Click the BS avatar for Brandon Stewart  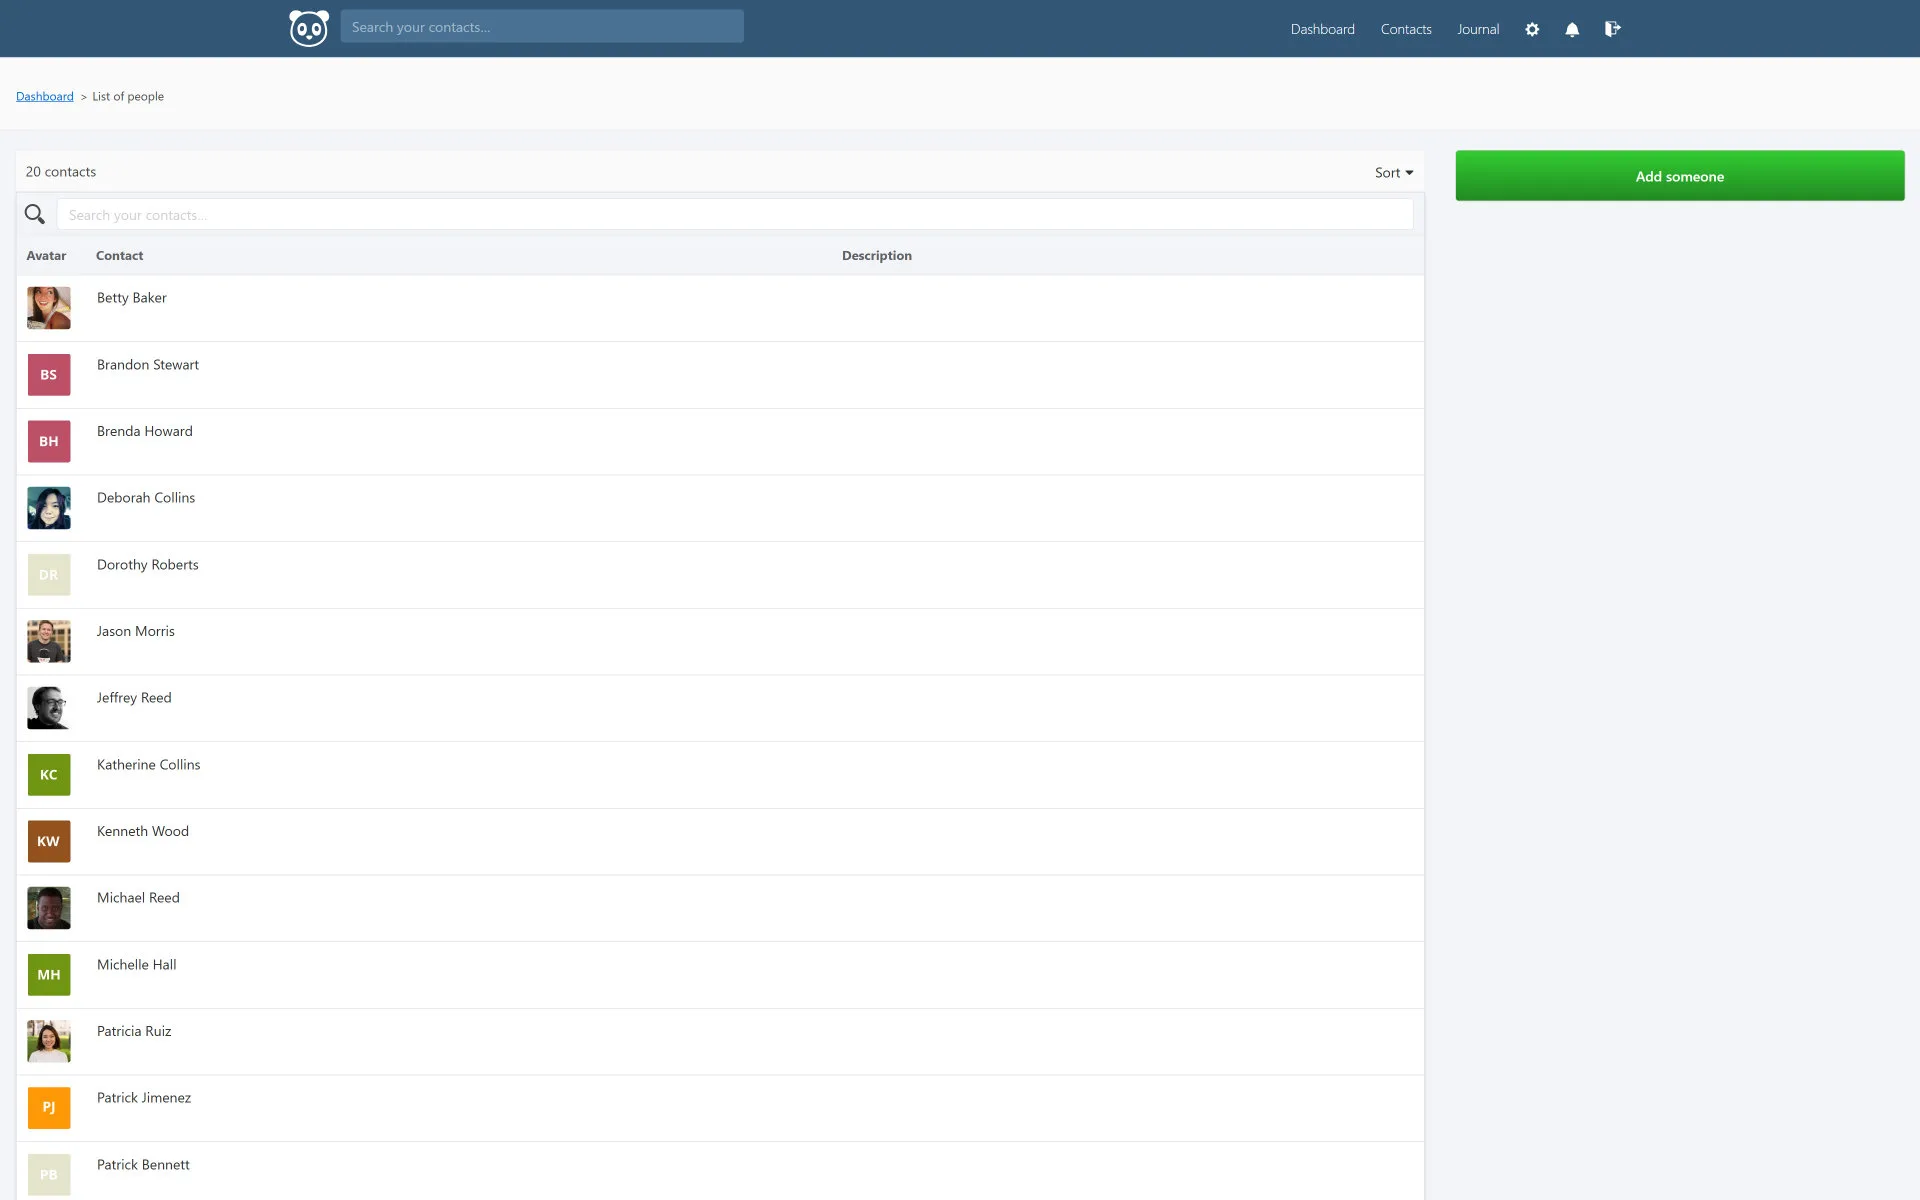point(49,375)
